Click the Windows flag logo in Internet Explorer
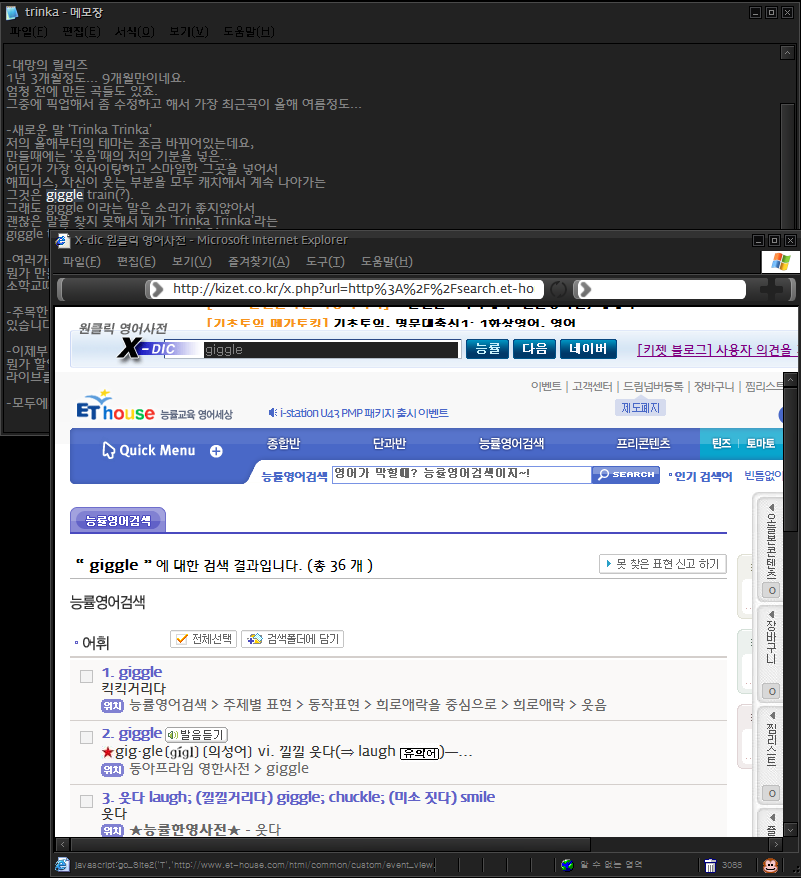 (x=780, y=261)
